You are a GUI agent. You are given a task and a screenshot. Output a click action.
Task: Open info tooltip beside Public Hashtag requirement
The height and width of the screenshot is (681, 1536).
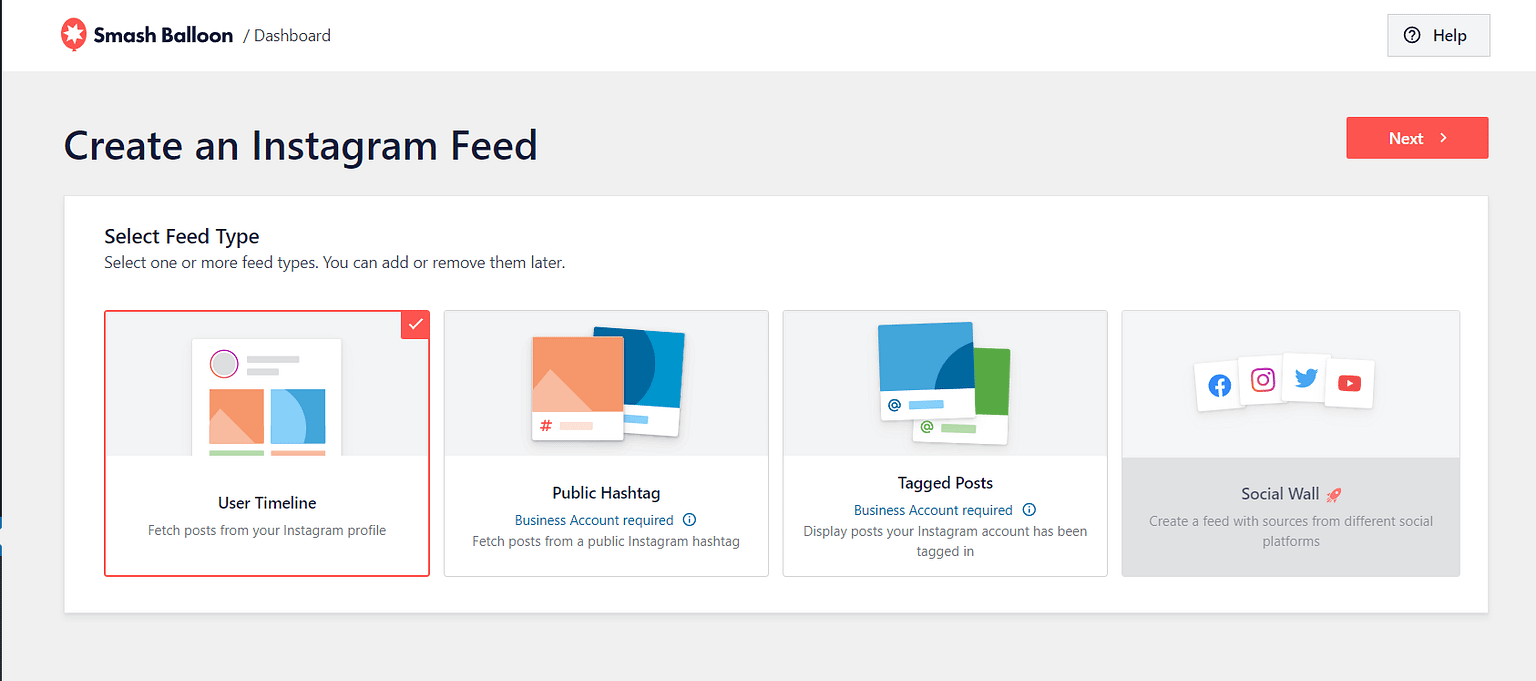(689, 519)
